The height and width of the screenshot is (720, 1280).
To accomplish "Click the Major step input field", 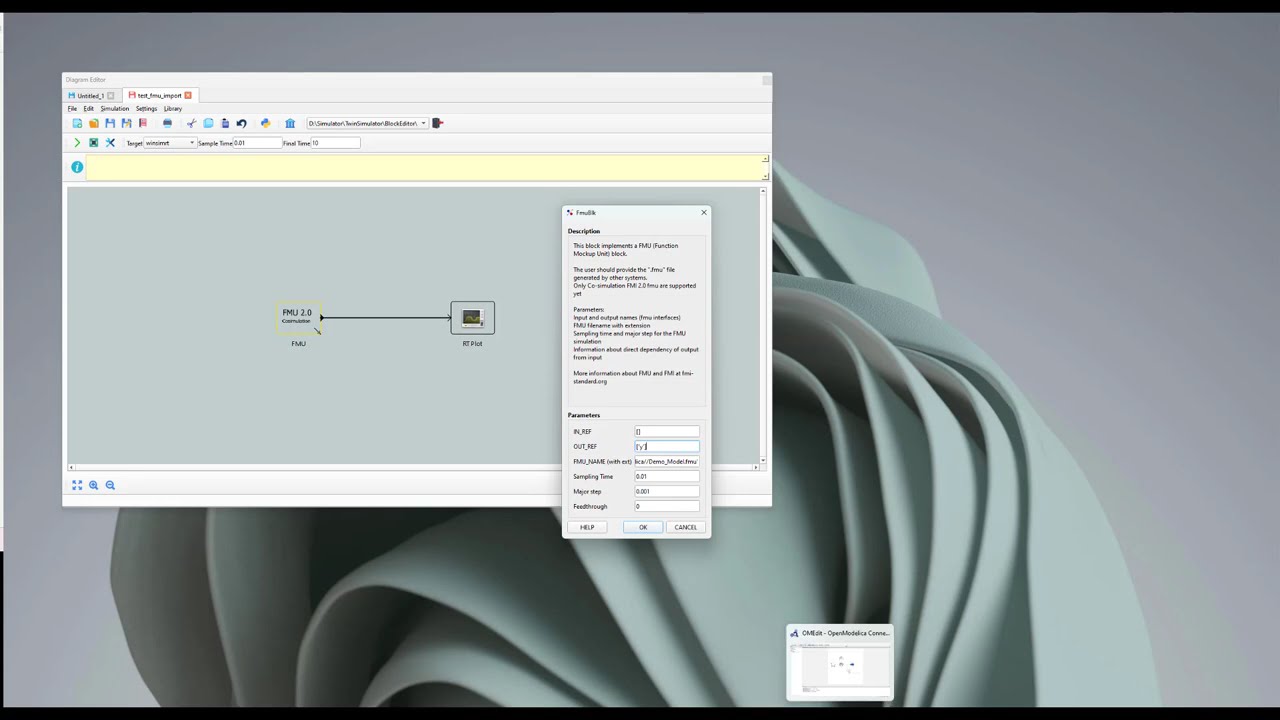I will (x=667, y=491).
